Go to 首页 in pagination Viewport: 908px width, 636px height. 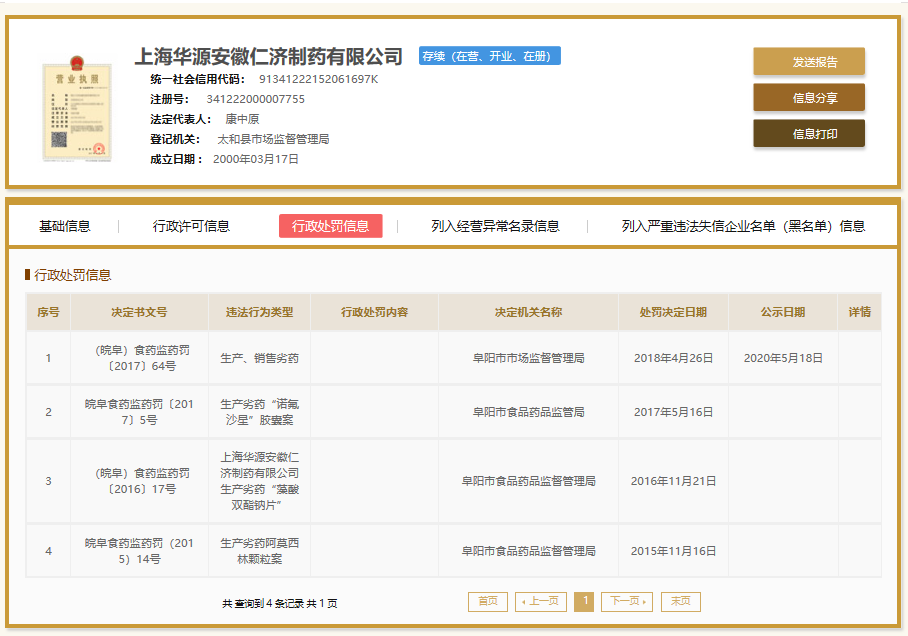point(487,601)
